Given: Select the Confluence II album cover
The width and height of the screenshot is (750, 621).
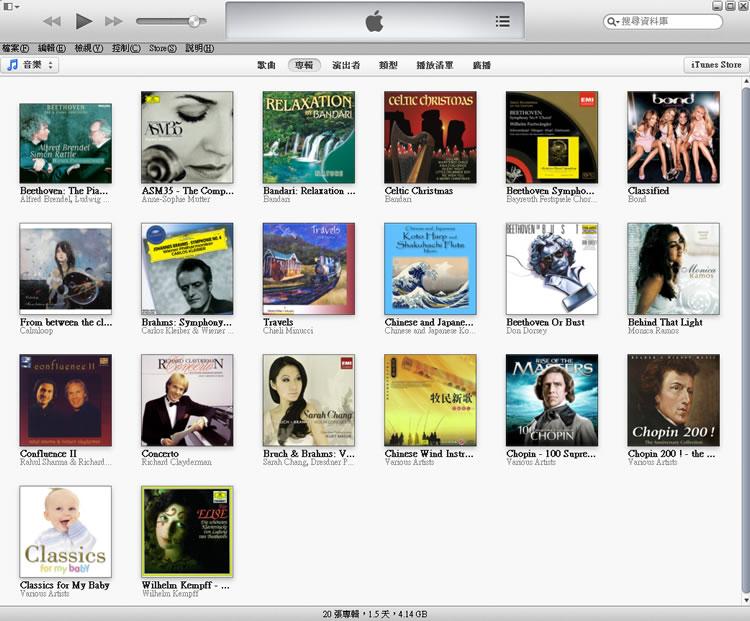Looking at the screenshot, I should coord(66,400).
